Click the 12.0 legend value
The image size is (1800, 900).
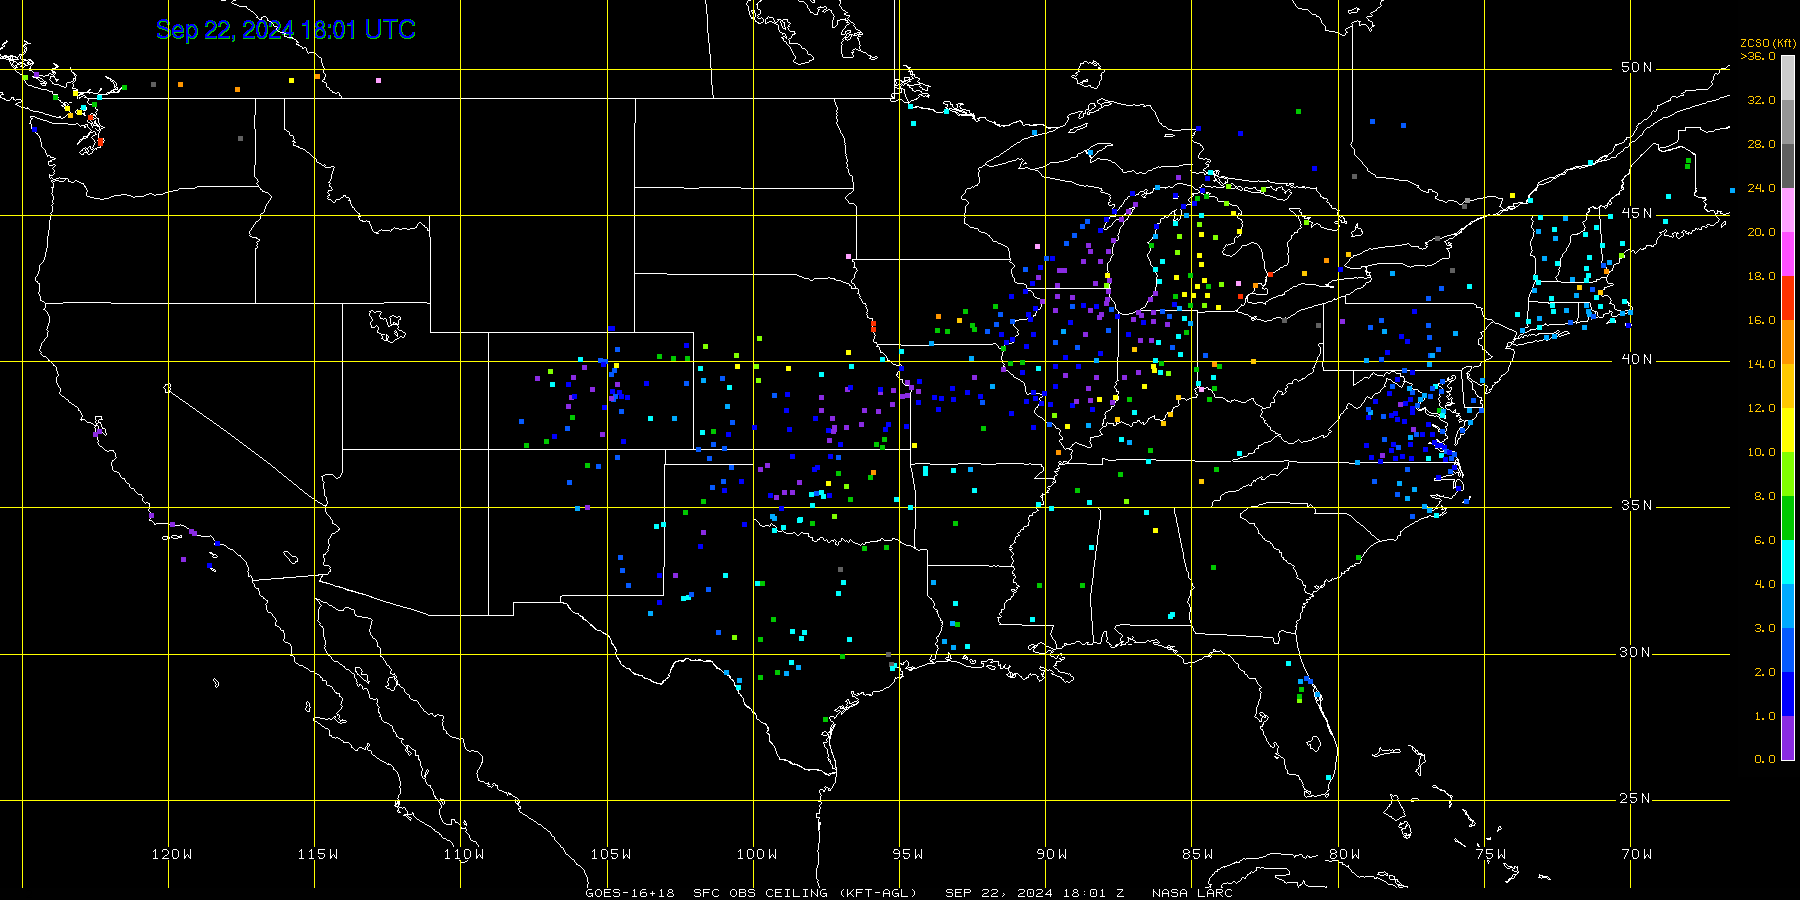click(x=1761, y=408)
